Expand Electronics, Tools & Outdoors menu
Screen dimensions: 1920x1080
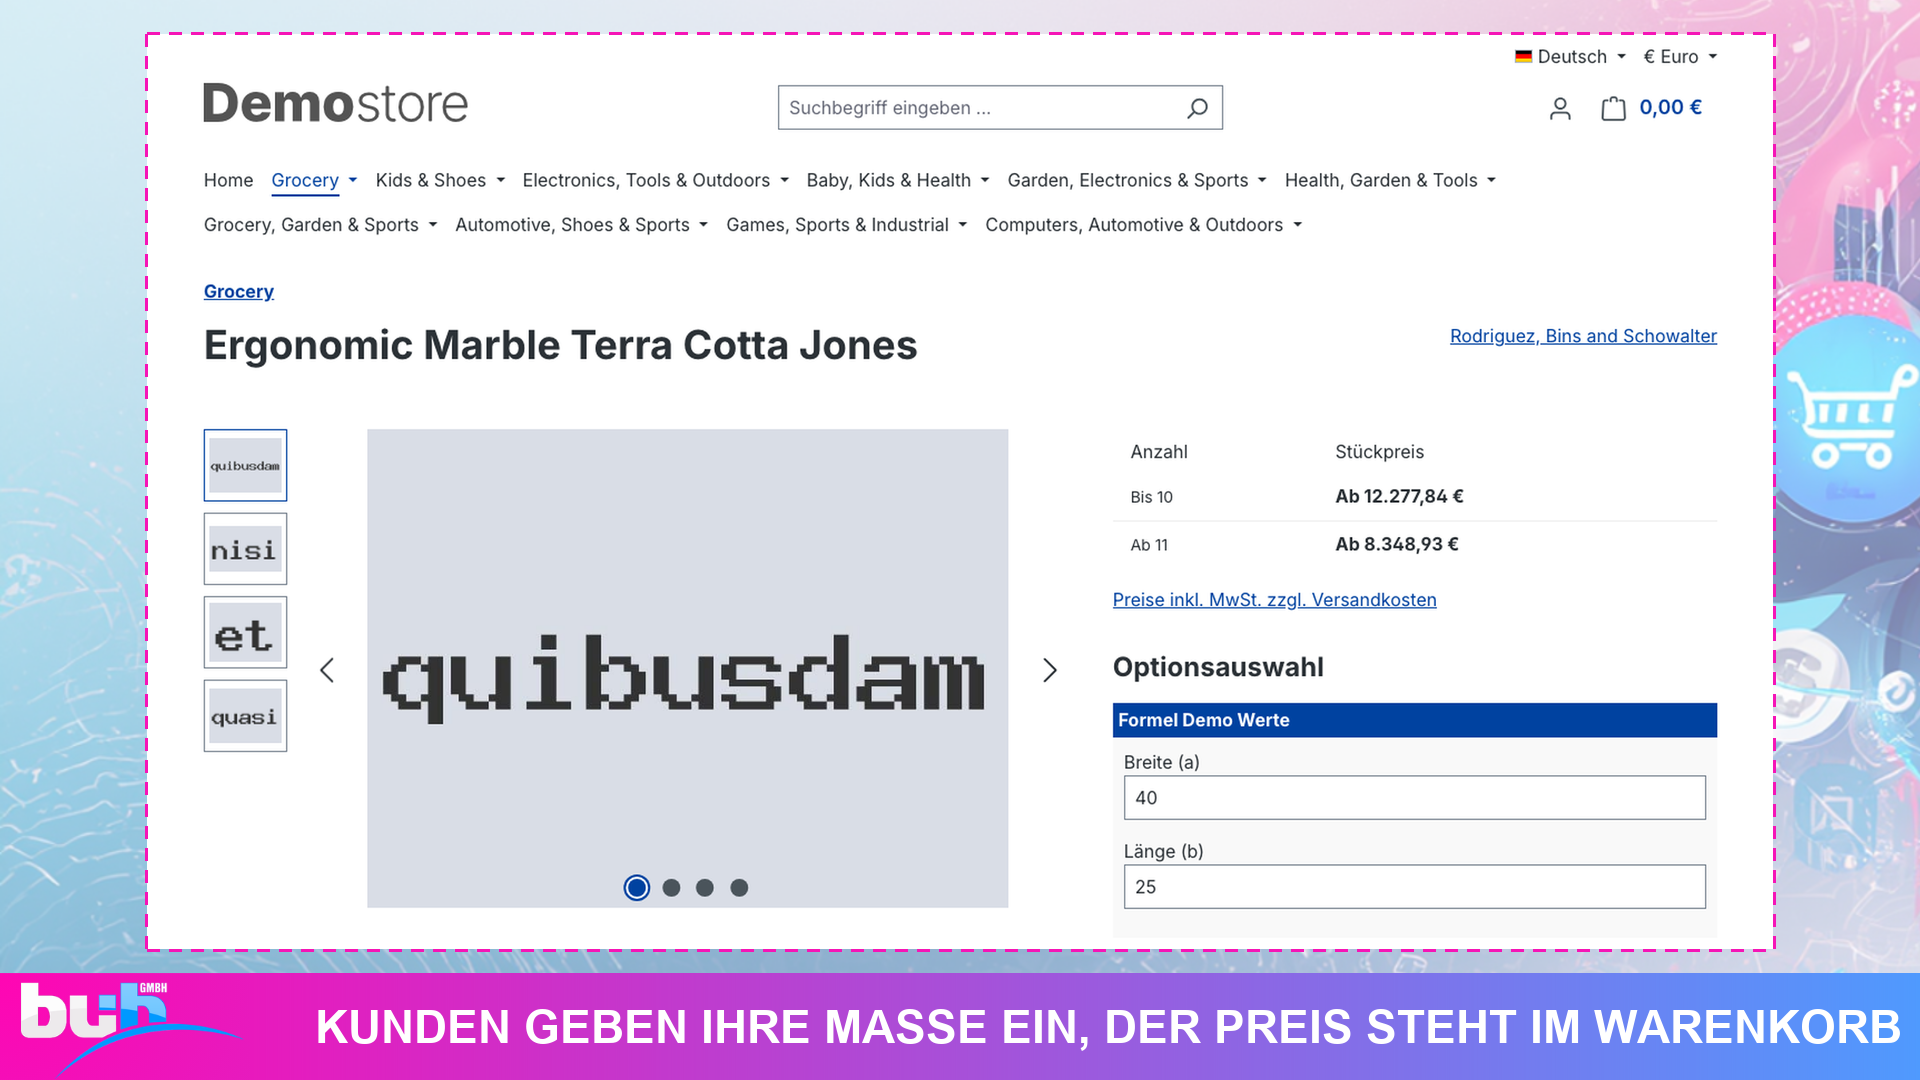(x=655, y=180)
